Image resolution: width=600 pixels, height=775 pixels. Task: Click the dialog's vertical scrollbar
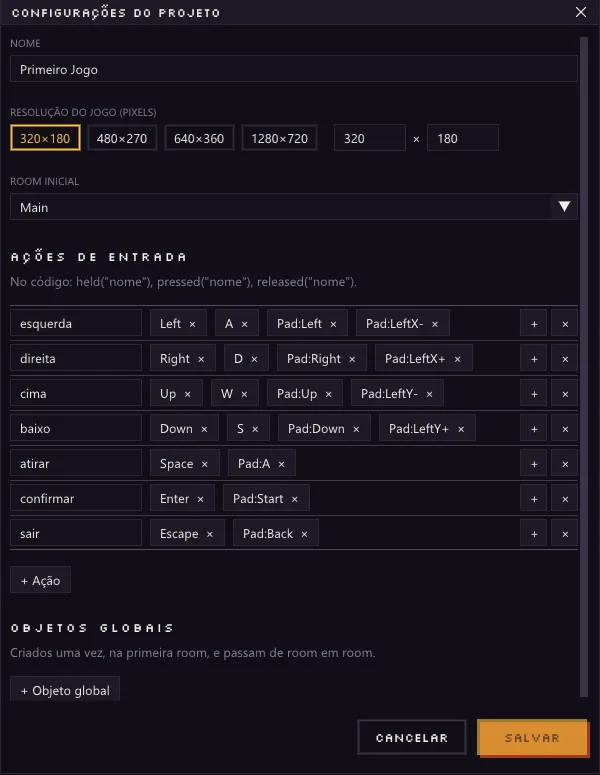tap(584, 367)
